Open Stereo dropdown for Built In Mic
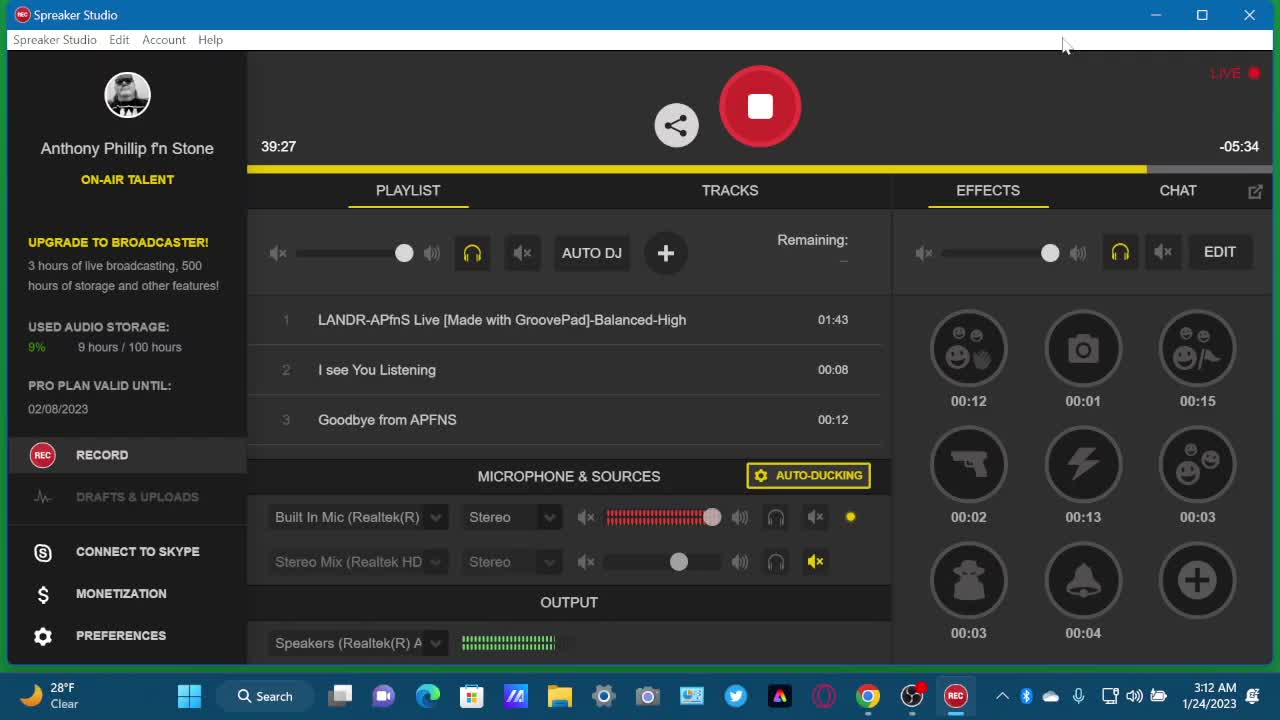 point(511,517)
